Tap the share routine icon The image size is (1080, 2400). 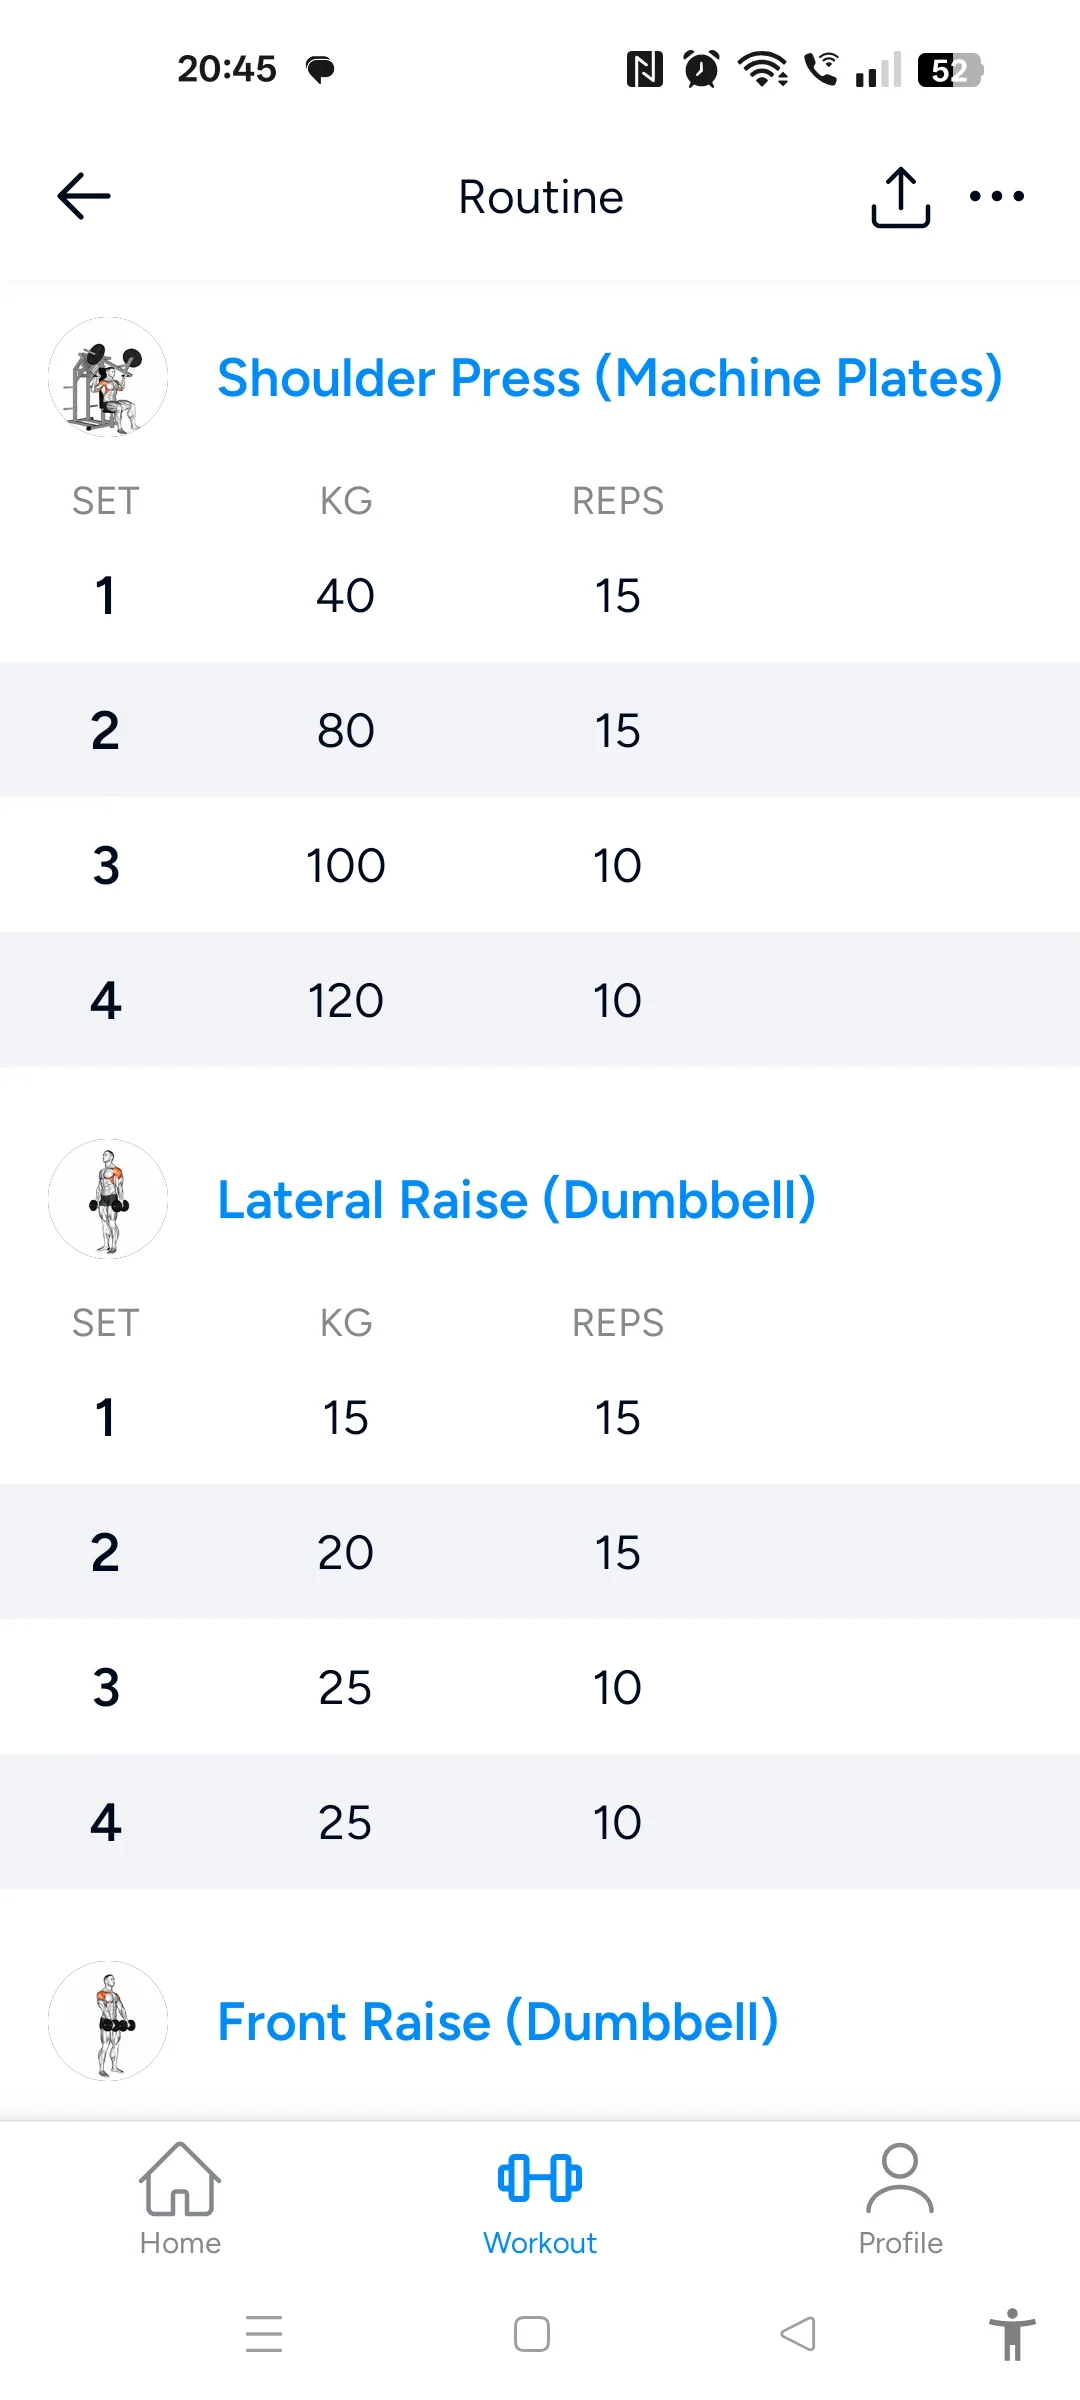click(x=900, y=197)
